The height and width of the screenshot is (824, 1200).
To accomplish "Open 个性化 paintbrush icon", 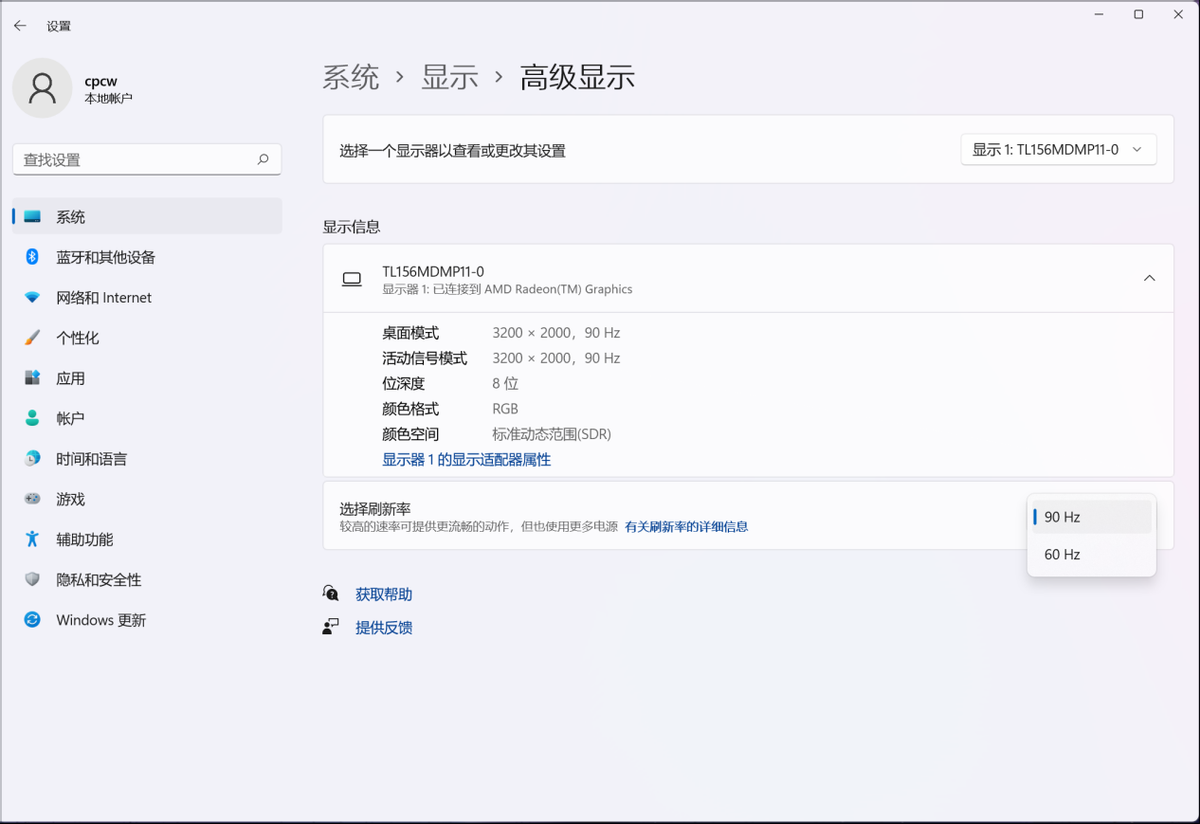I will [32, 338].
